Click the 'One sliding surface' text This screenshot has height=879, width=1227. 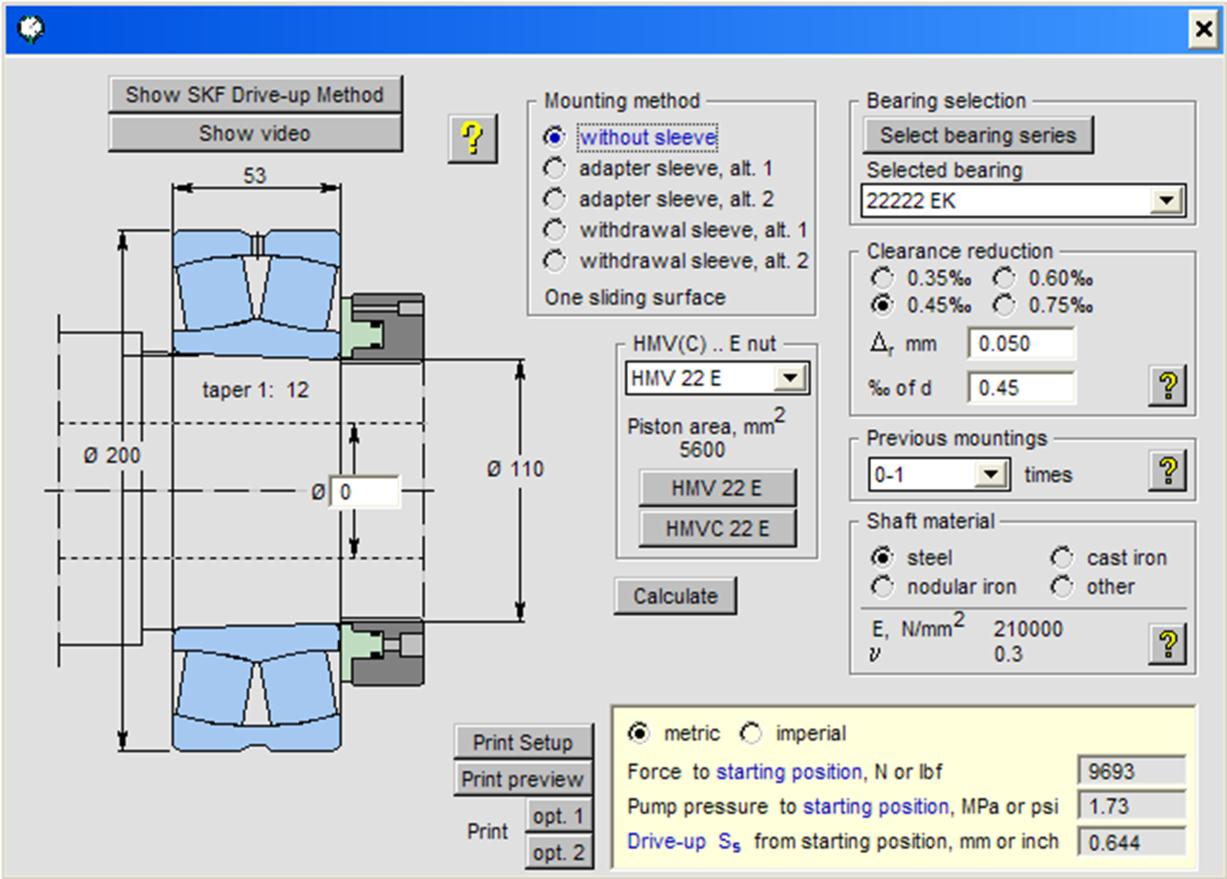pos(635,297)
